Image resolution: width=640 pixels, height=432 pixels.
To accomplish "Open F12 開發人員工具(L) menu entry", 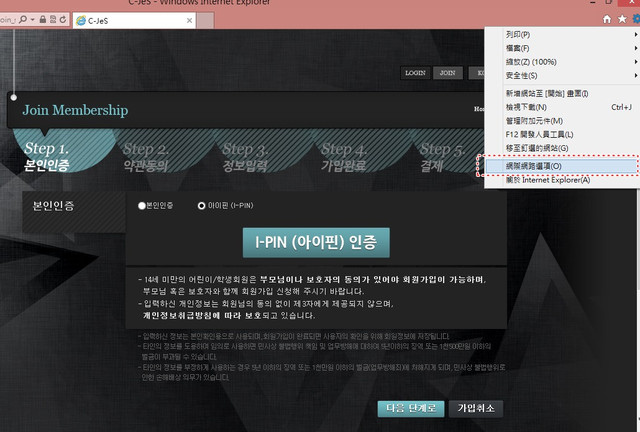I will [x=562, y=134].
